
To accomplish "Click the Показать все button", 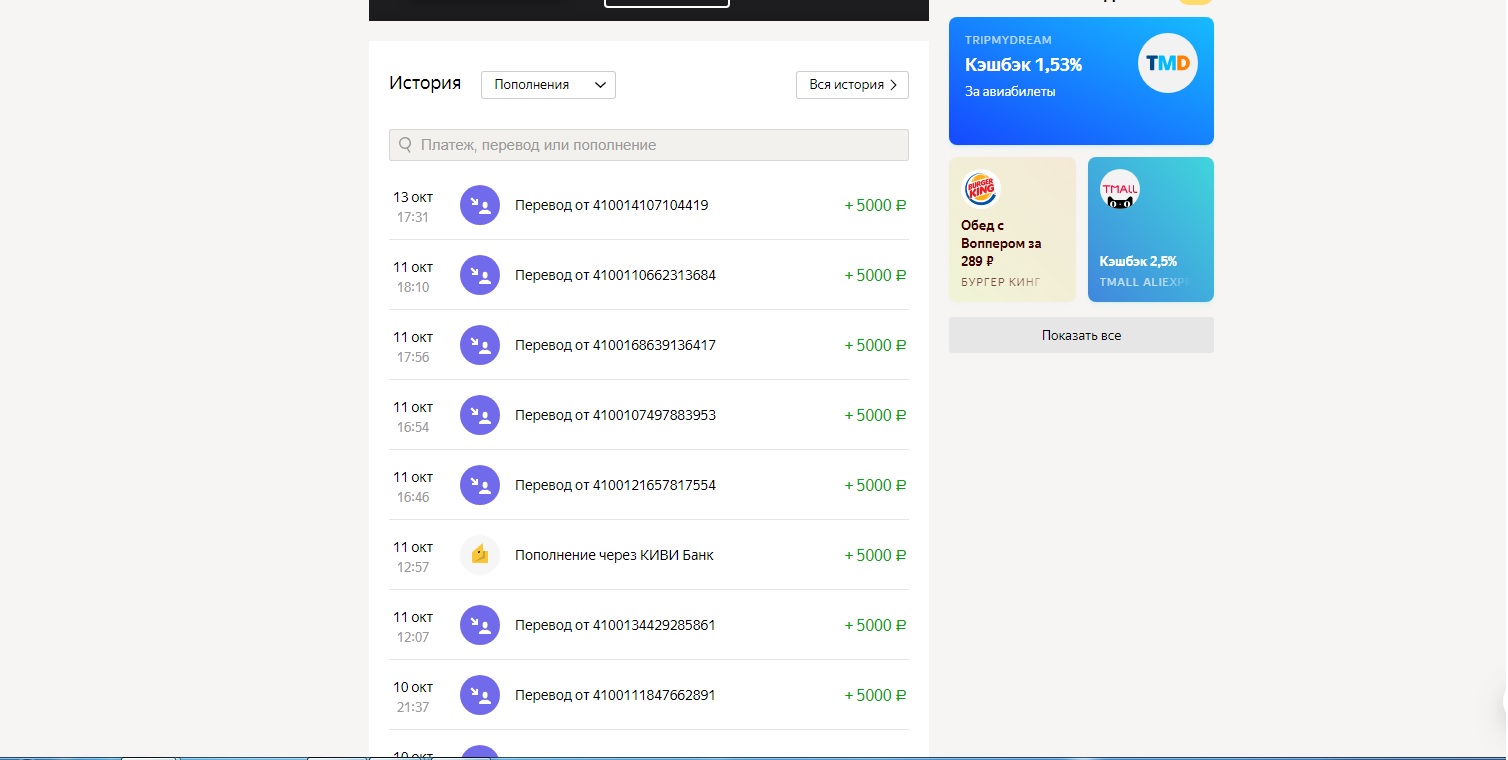I will (1081, 335).
